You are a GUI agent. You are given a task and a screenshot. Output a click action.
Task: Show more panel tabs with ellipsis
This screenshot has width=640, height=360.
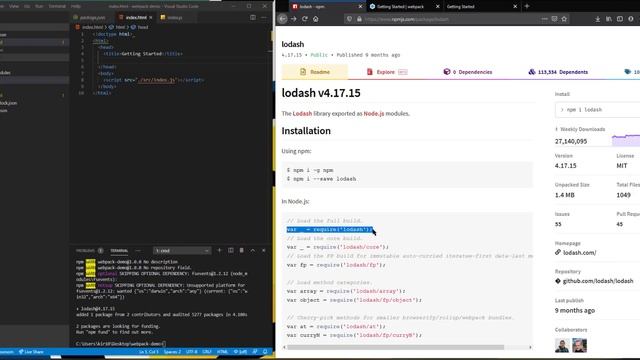pos(138,251)
